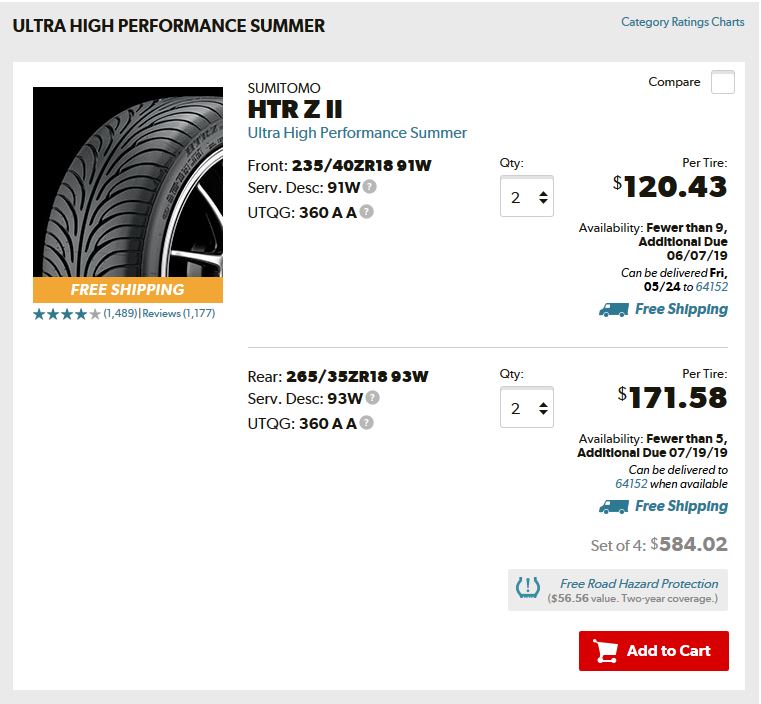Click the 64152 zip code in front tire delivery
The image size is (761, 704).
coord(711,287)
